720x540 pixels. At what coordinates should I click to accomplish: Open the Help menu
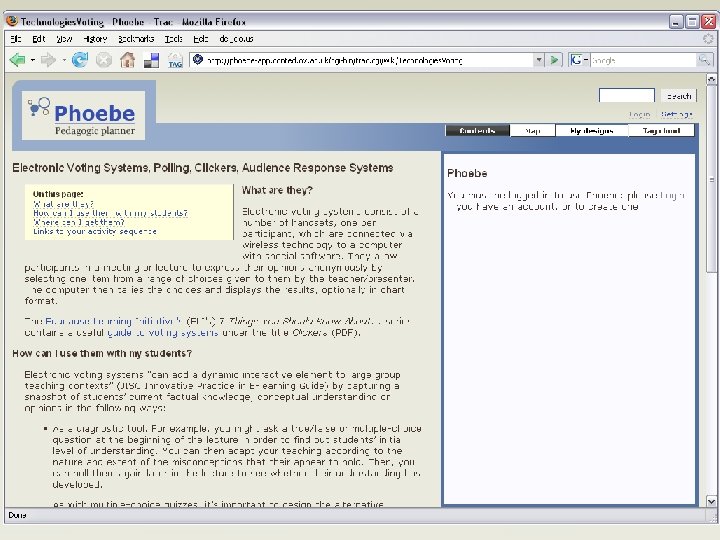tap(201, 39)
